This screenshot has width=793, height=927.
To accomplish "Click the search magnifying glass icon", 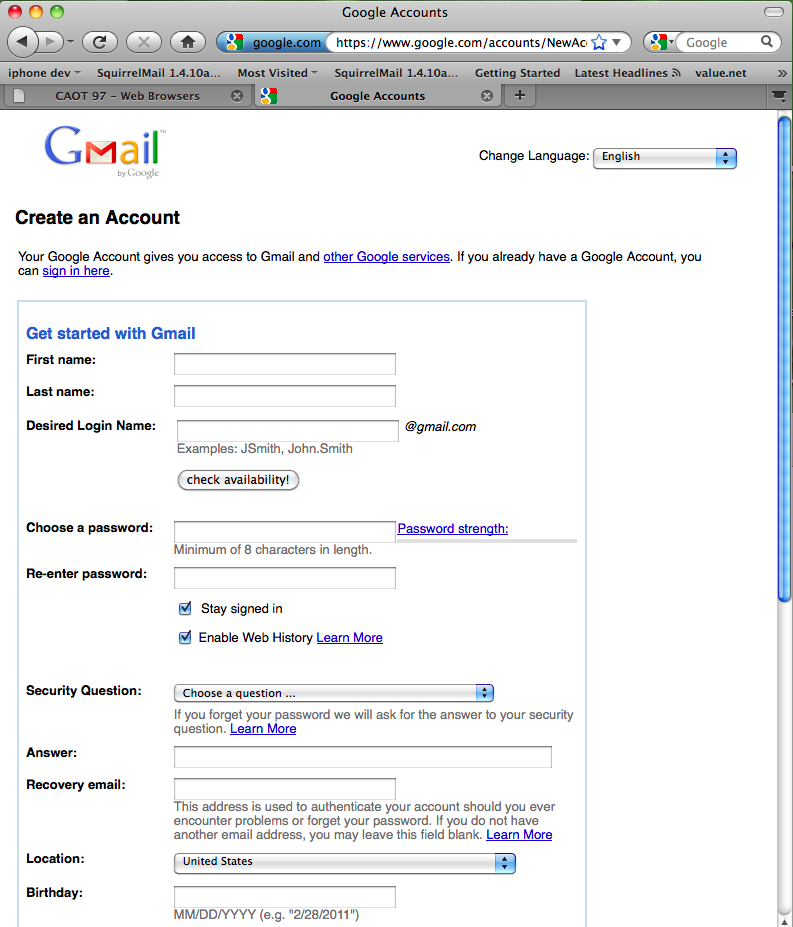I will 767,42.
